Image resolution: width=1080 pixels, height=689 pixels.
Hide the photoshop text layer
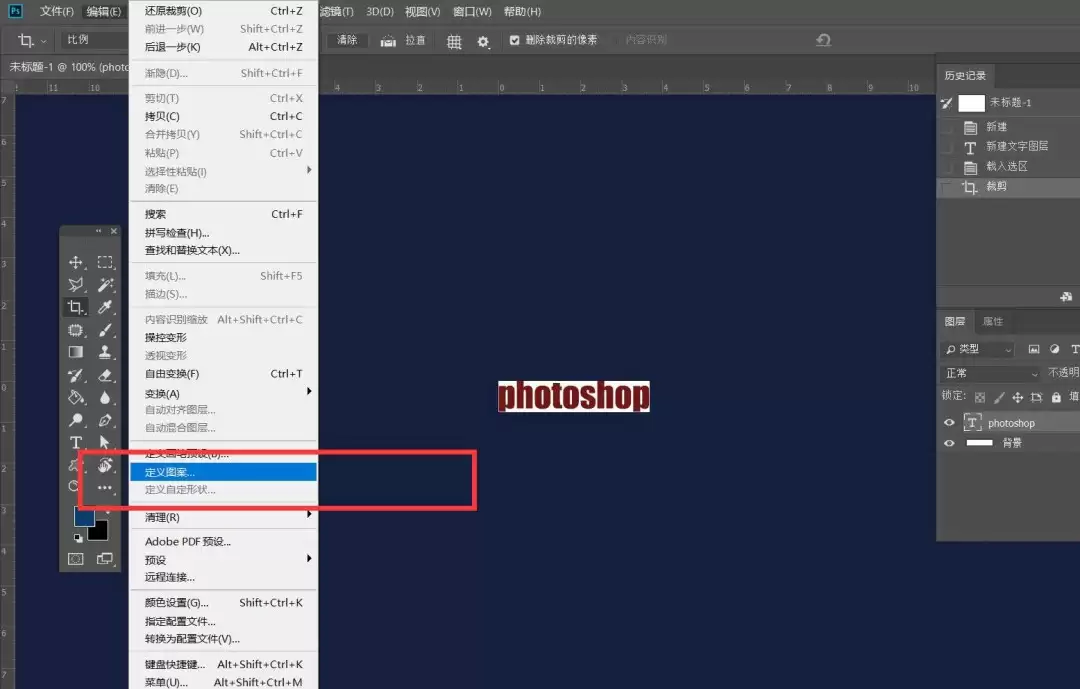[x=949, y=423]
